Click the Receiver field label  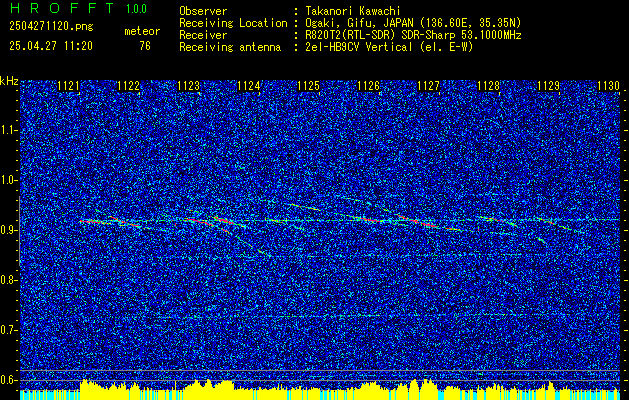[x=203, y=35]
